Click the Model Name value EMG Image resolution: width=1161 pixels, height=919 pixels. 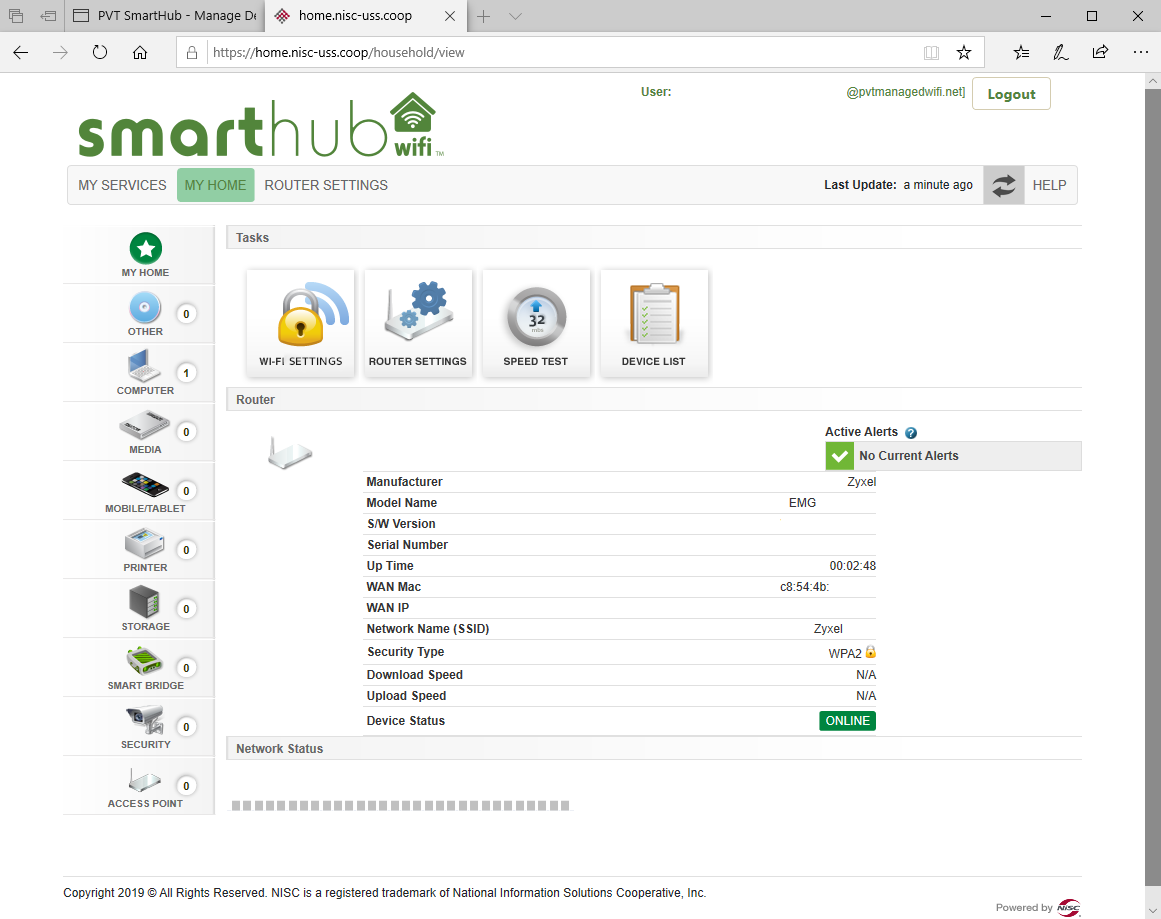(x=802, y=503)
